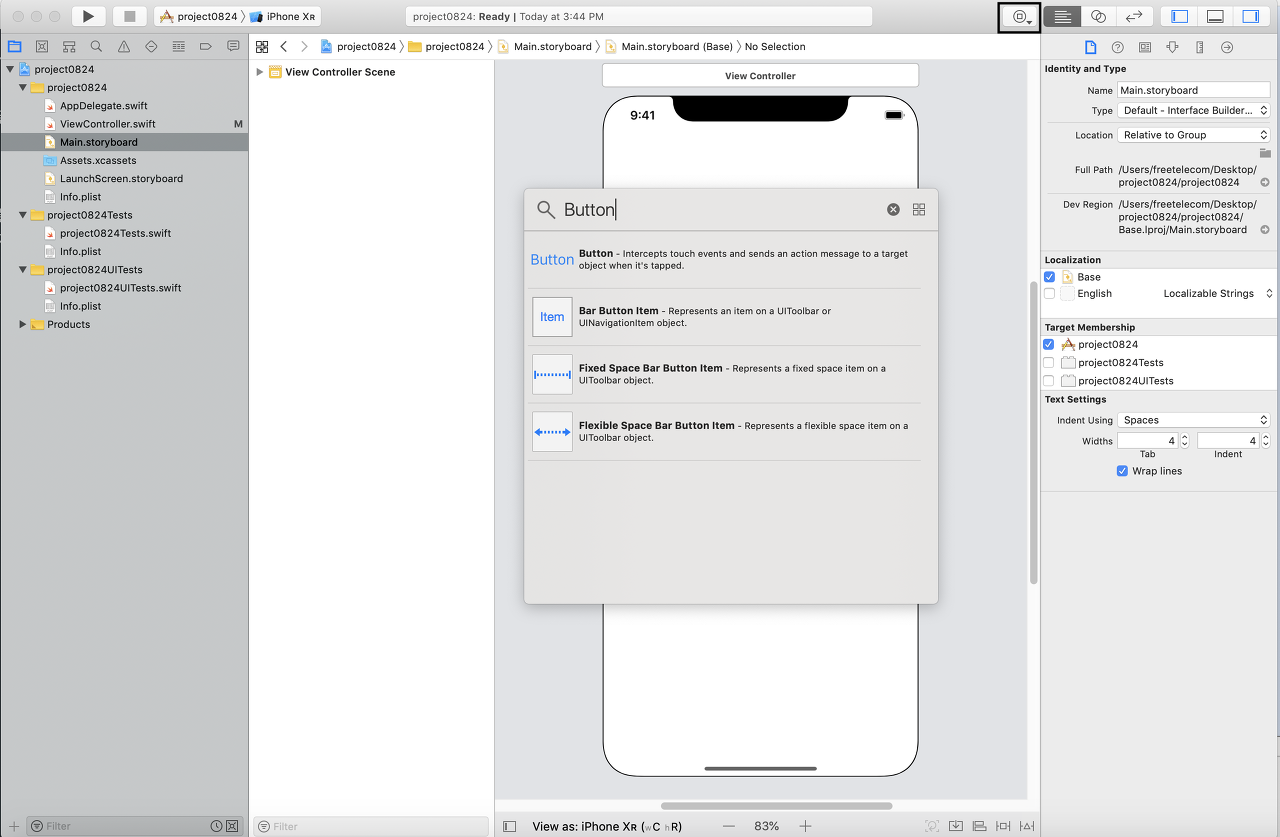
Task: Expand the View Controller Scene
Action: coord(260,72)
